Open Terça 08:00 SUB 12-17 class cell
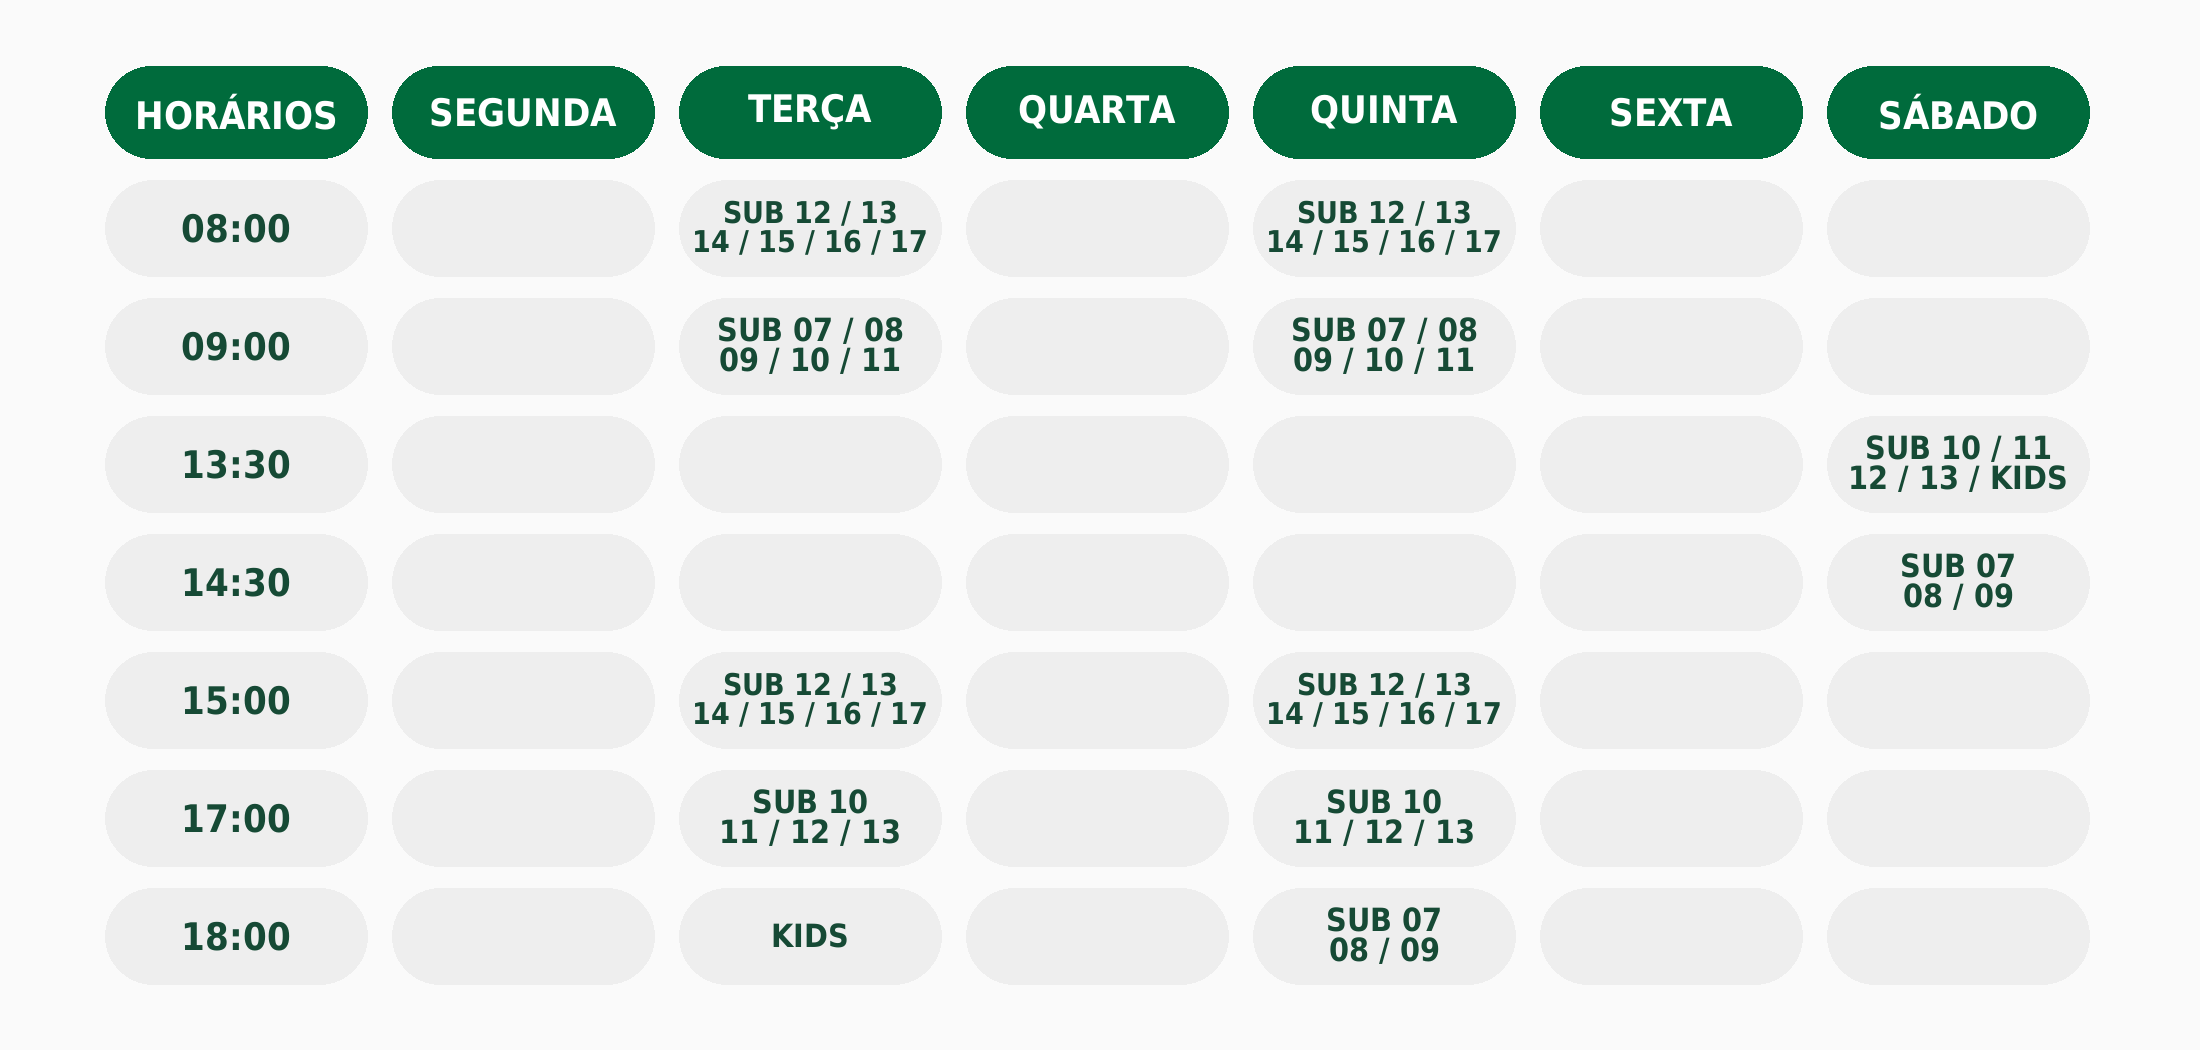Image resolution: width=2200 pixels, height=1050 pixels. click(810, 228)
